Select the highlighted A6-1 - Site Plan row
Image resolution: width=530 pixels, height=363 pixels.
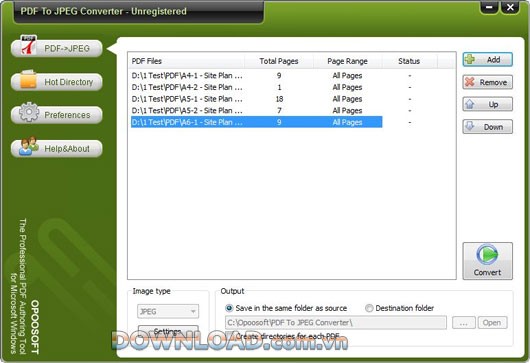tap(257, 122)
